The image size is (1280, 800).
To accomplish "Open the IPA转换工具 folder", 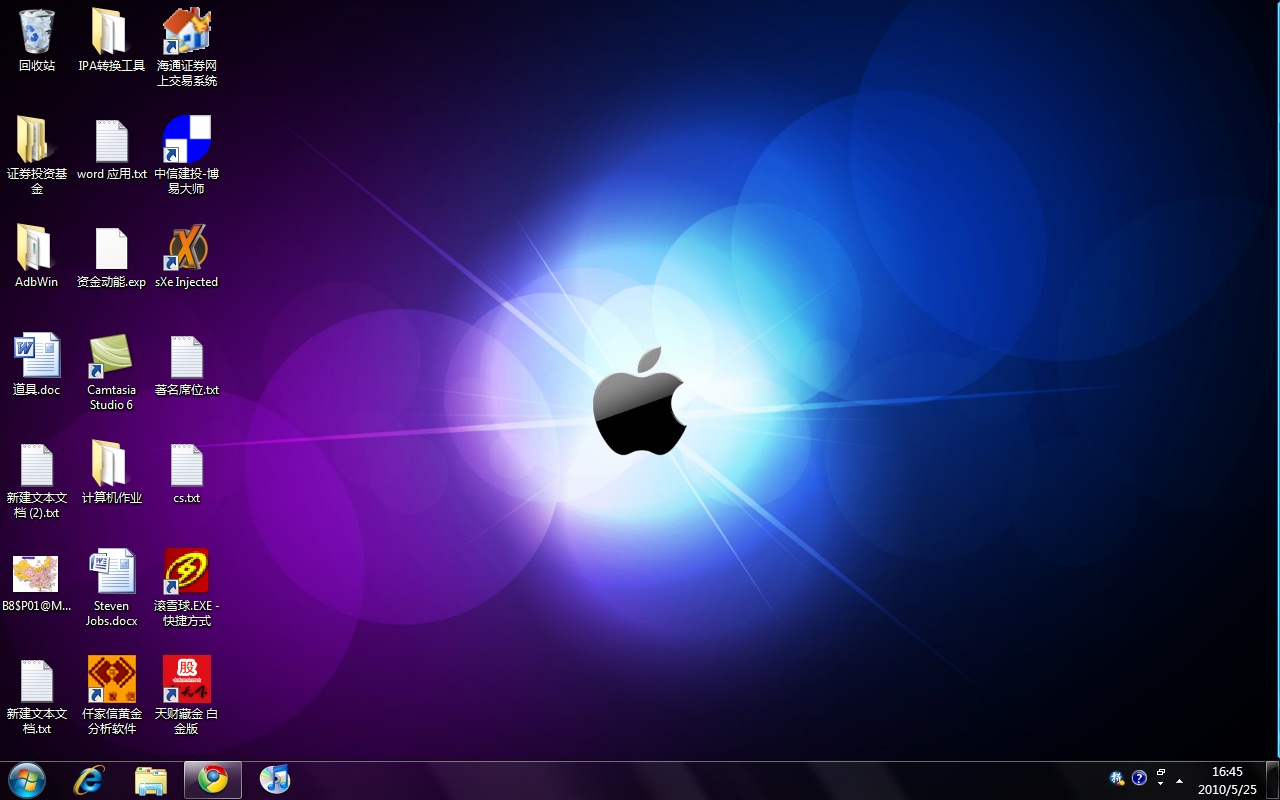I will pos(112,40).
